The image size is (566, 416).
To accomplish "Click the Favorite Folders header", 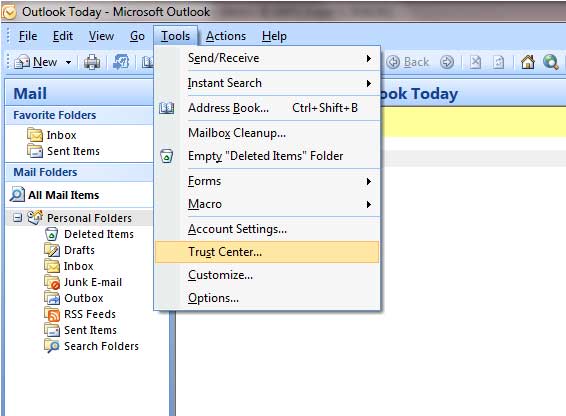I will coord(79,115).
